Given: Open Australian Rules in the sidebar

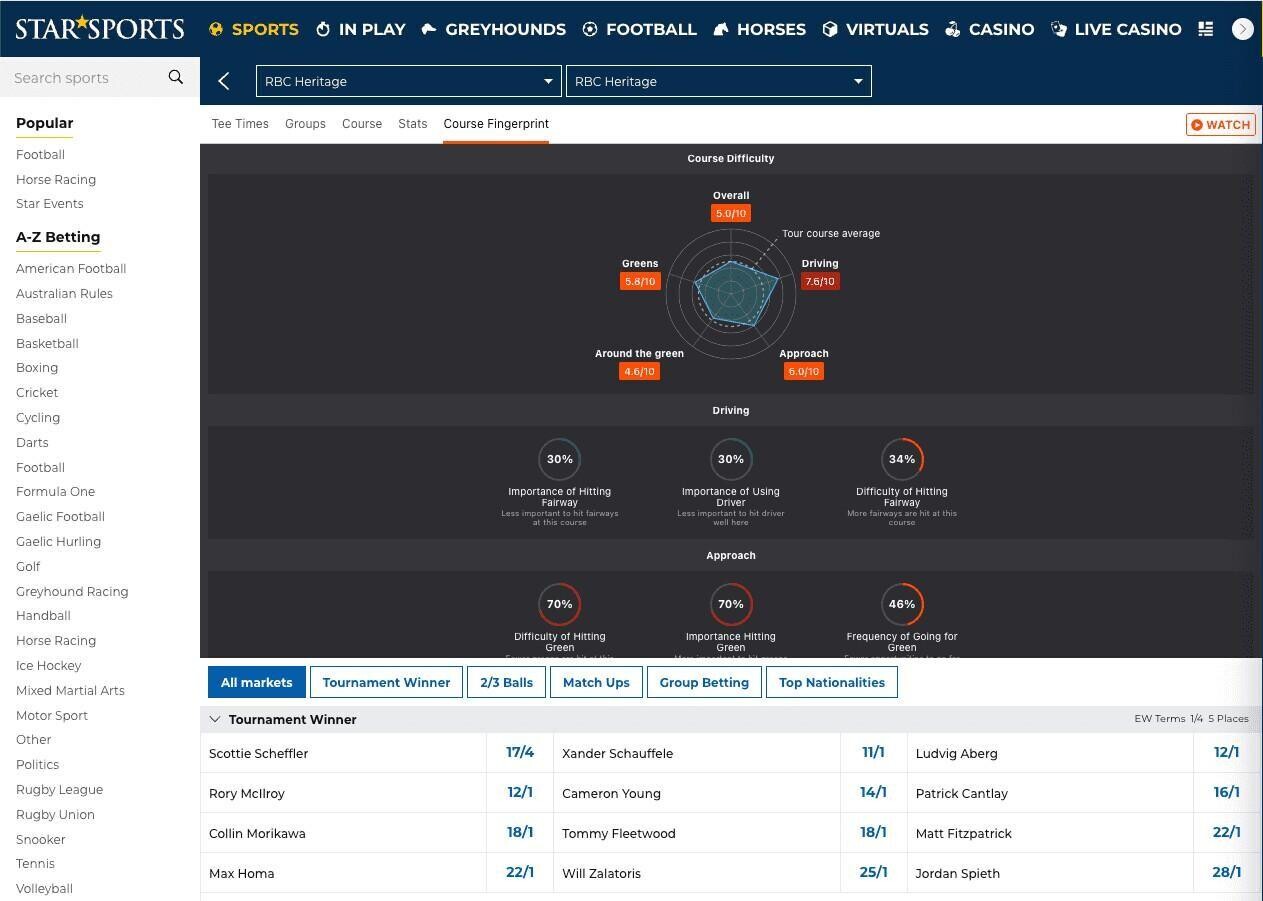Looking at the screenshot, I should click(64, 294).
